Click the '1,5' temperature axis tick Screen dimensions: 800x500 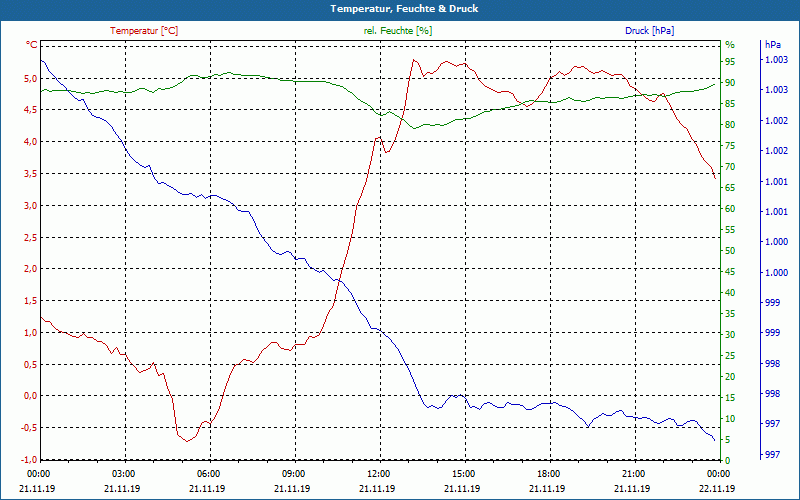coord(31,301)
